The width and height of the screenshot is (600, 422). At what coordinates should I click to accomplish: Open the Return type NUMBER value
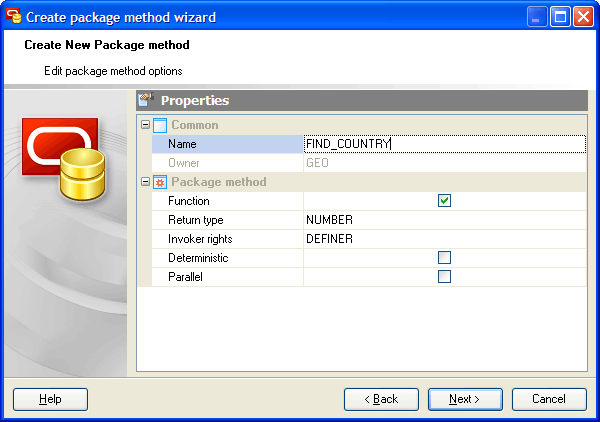click(445, 220)
